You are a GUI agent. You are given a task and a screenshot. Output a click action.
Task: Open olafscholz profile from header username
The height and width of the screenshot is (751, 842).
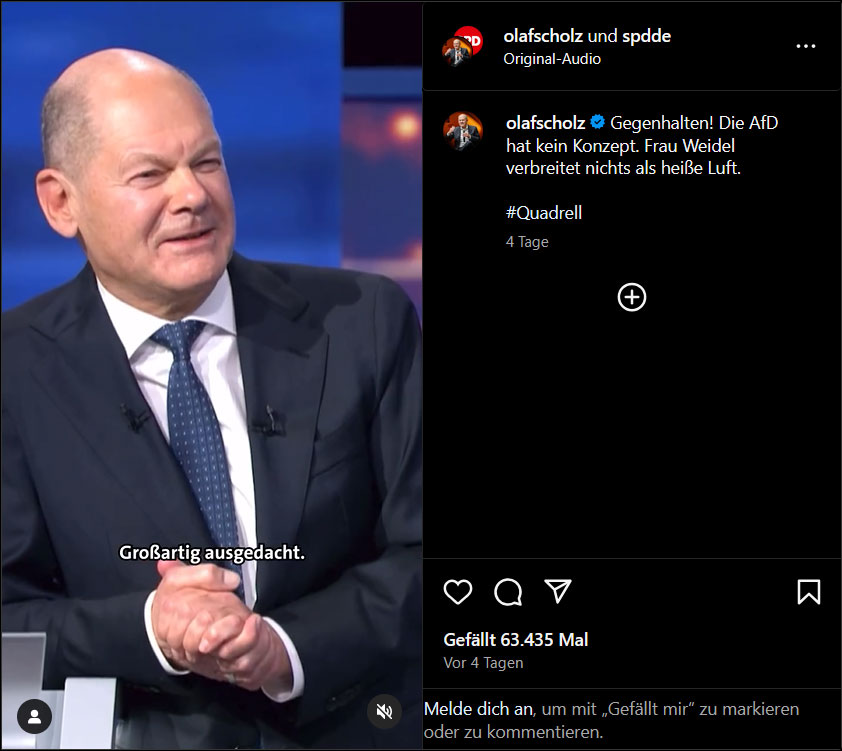click(543, 36)
